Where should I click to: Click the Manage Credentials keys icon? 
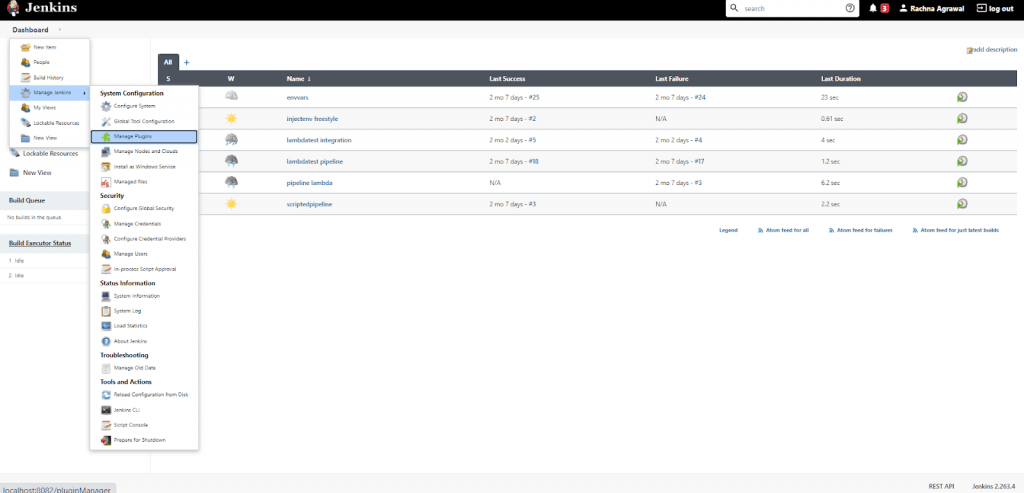pyautogui.click(x=106, y=224)
